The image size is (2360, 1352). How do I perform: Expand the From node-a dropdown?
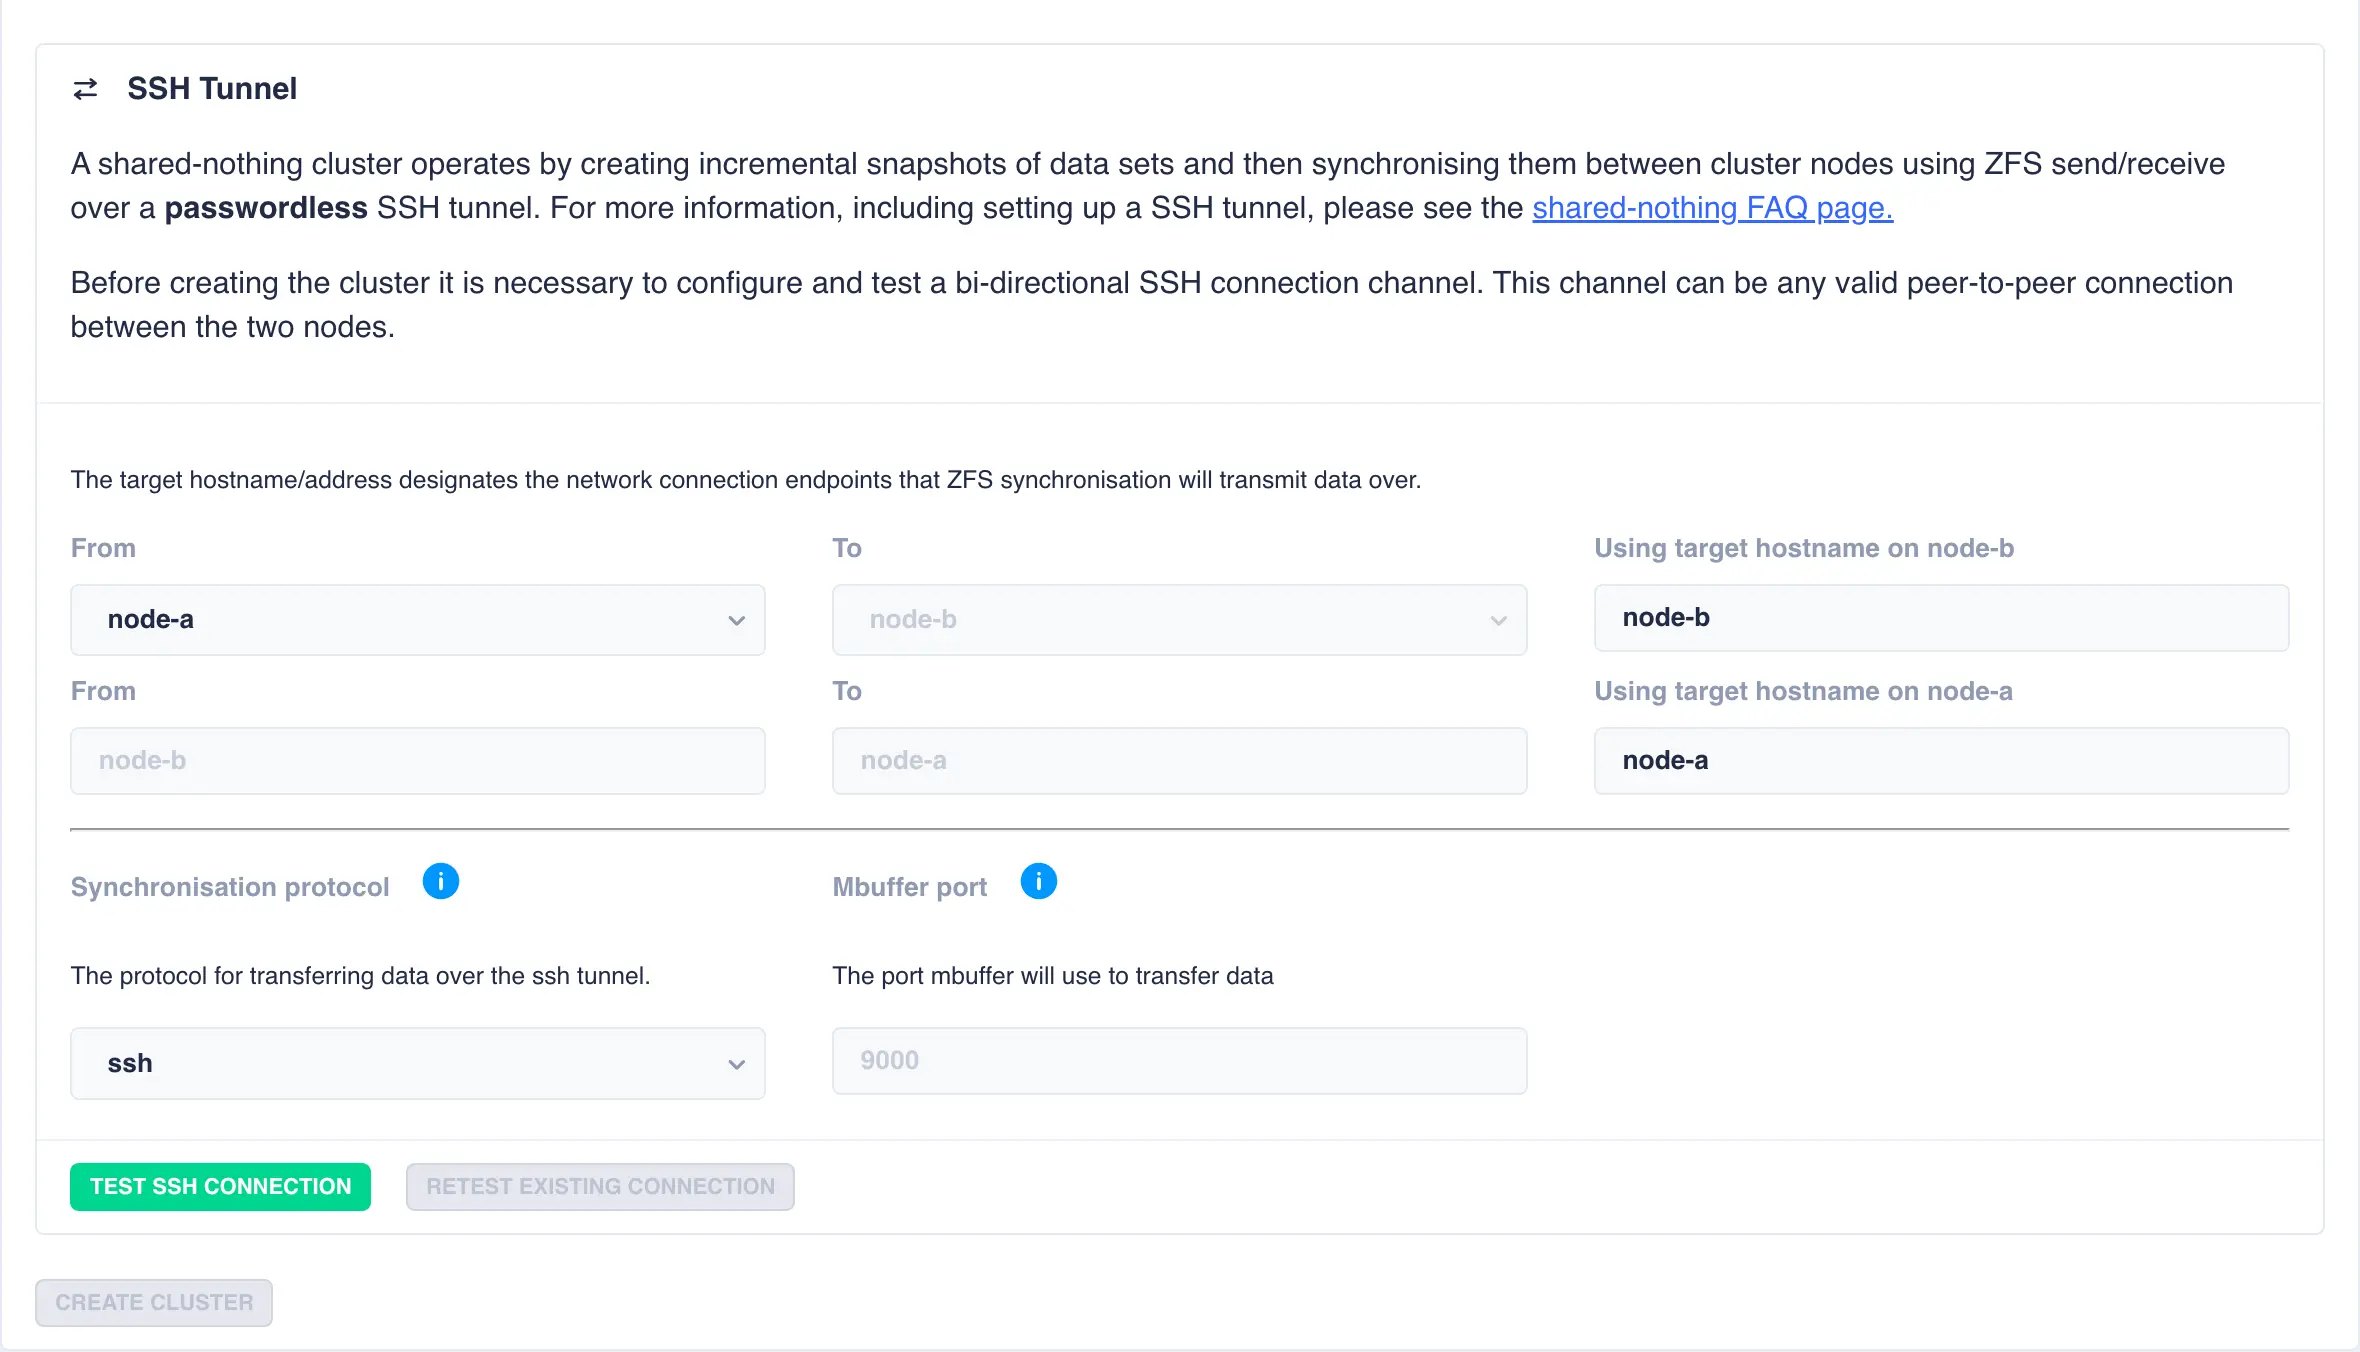click(417, 620)
